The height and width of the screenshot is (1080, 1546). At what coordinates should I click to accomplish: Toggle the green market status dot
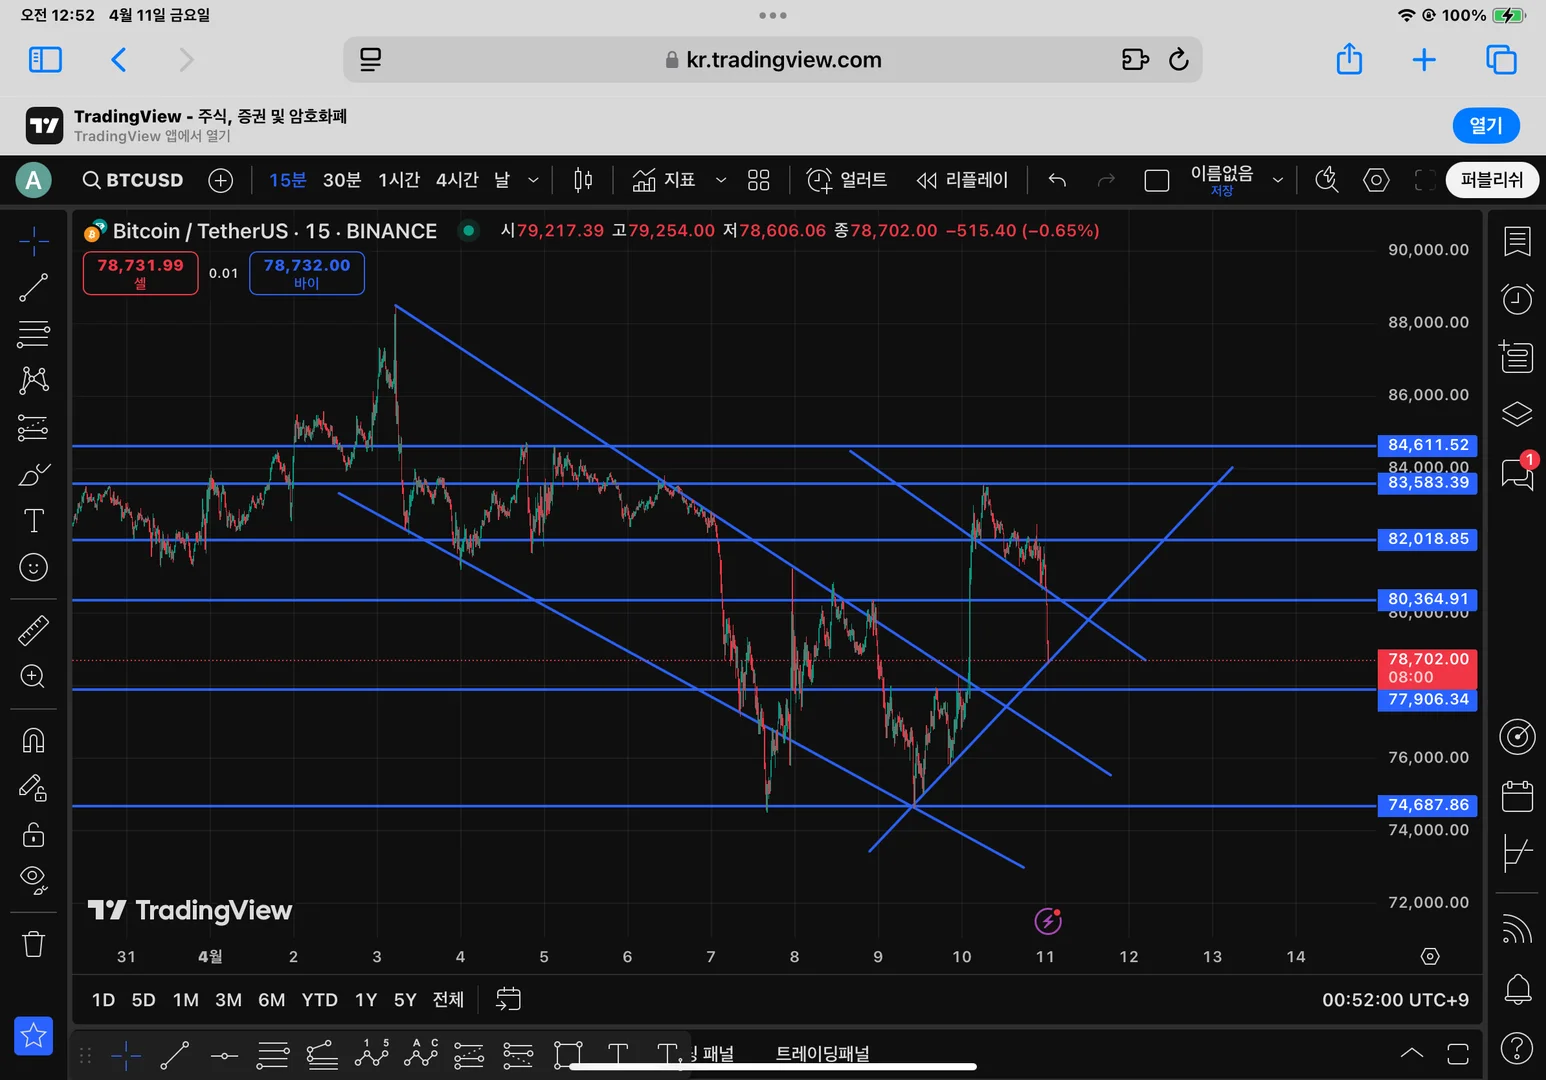pyautogui.click(x=468, y=231)
